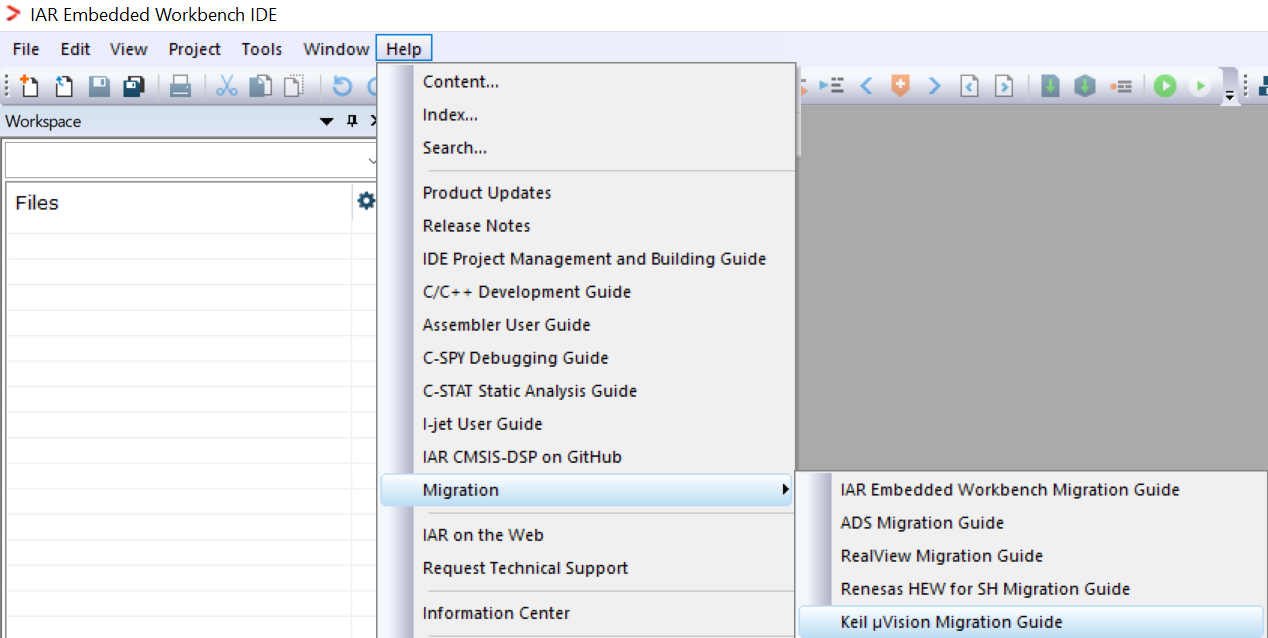Screen dimensions: 1268x638
Task: Toggle pin on the Workspace panel
Action: click(351, 121)
